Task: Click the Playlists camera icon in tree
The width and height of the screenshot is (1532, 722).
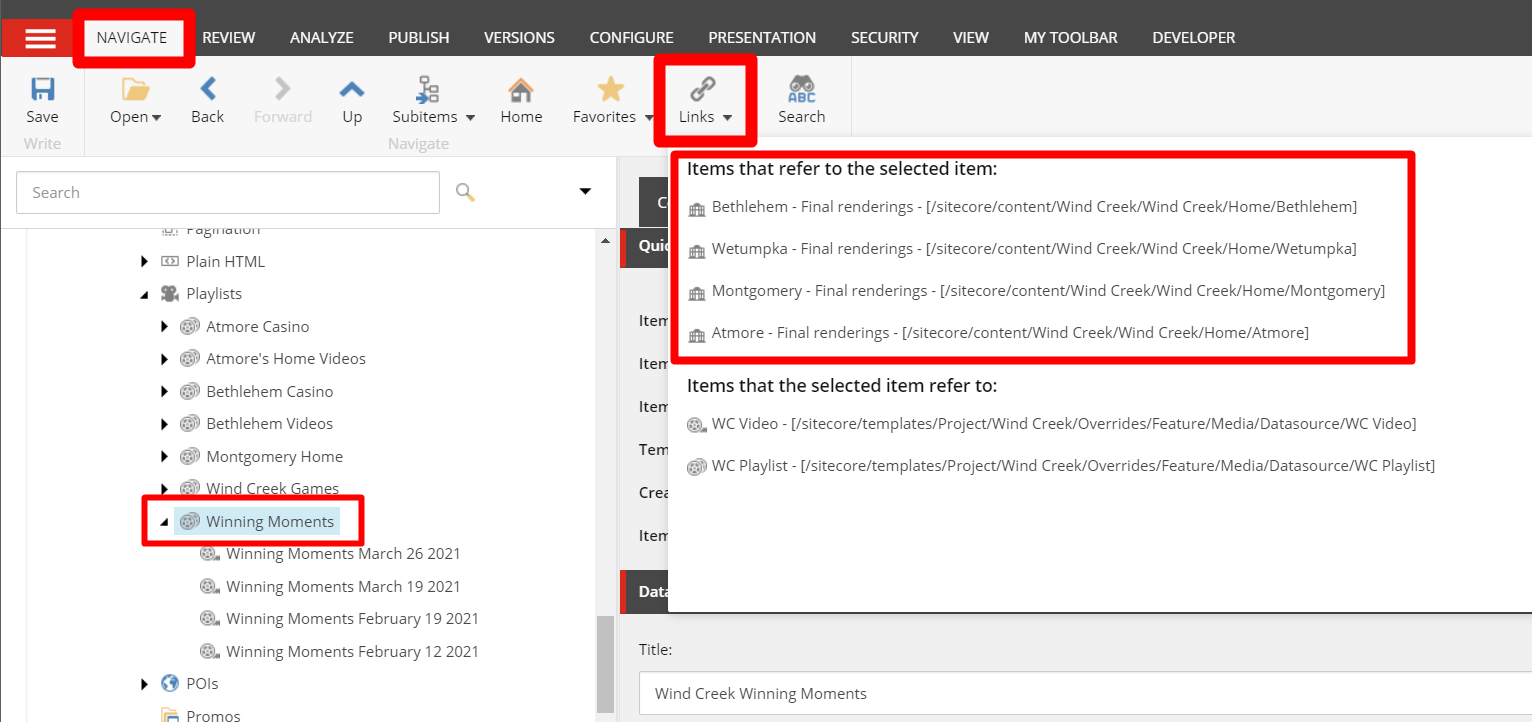Action: [170, 294]
